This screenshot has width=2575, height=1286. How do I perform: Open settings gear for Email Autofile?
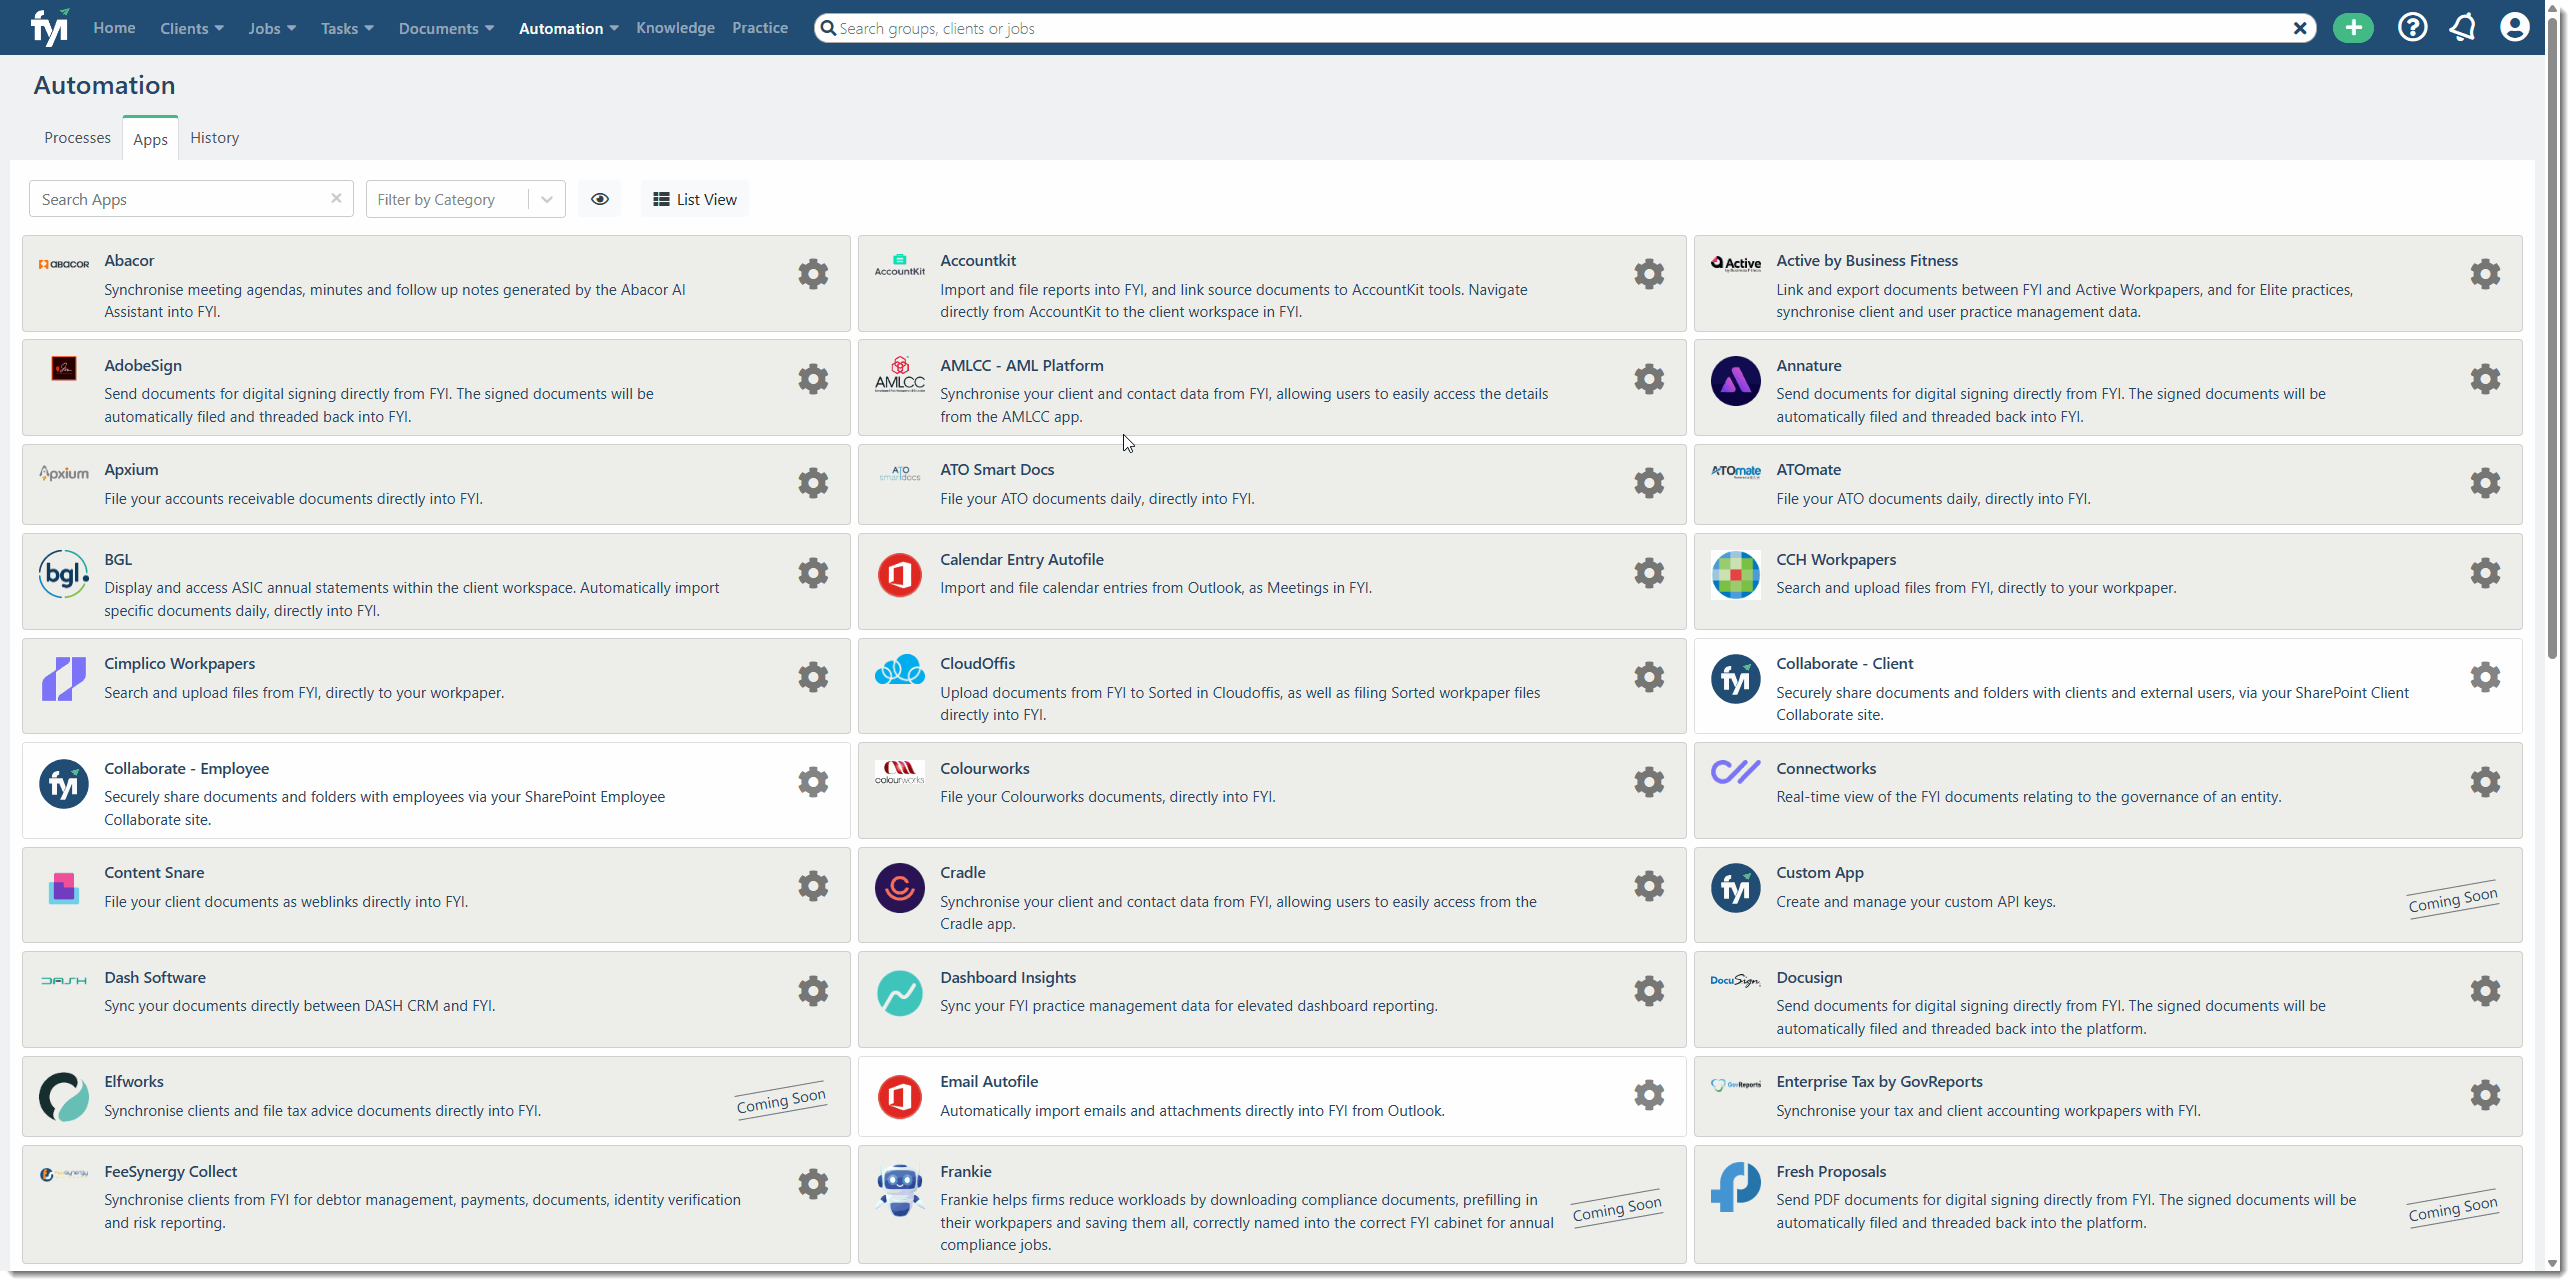pyautogui.click(x=1649, y=1095)
